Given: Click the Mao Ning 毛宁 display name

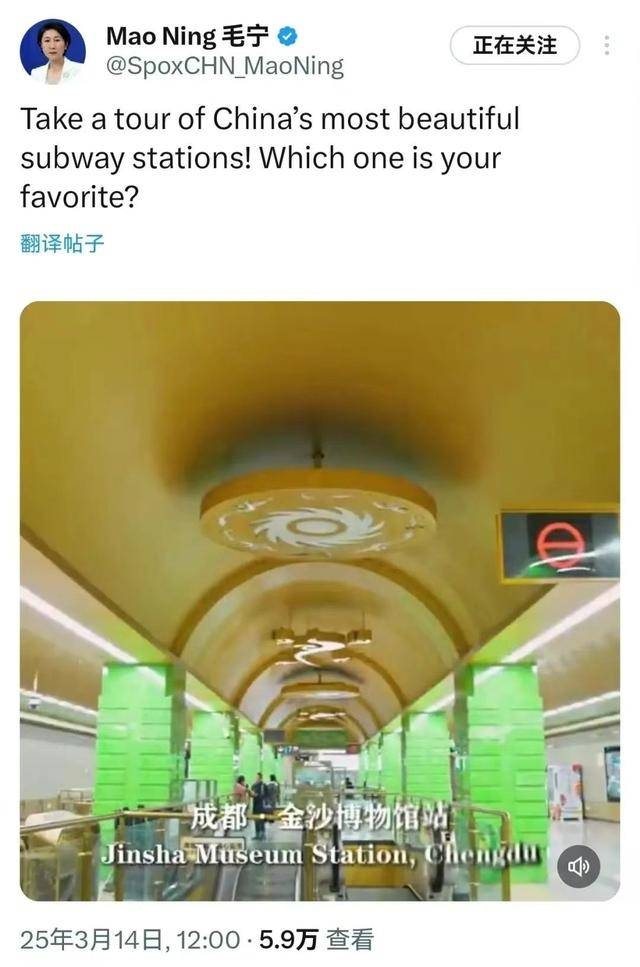Looking at the screenshot, I should [187, 36].
